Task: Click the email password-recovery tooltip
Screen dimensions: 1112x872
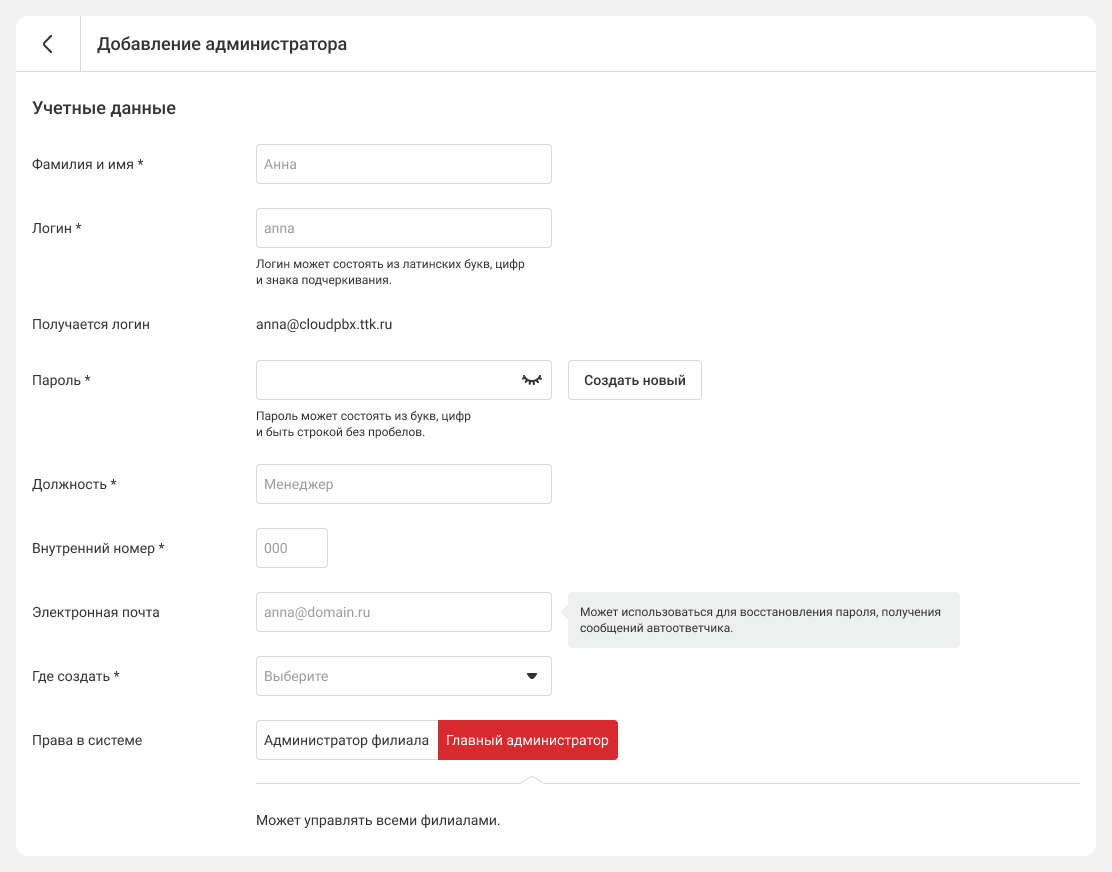Action: point(763,620)
